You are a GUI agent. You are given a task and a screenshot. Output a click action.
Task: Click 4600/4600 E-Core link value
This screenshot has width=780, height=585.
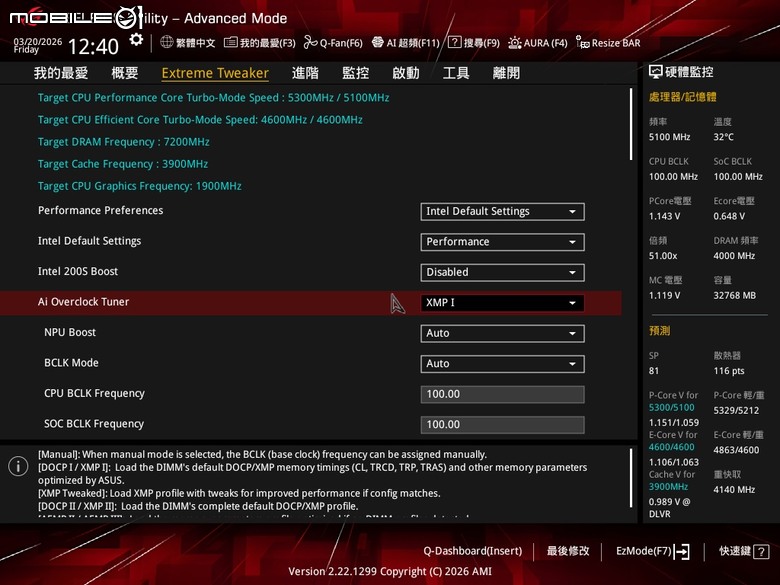coord(672,447)
